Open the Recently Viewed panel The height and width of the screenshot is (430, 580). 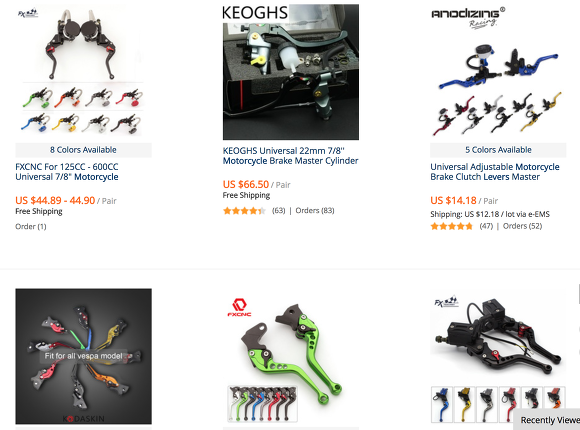pos(547,420)
